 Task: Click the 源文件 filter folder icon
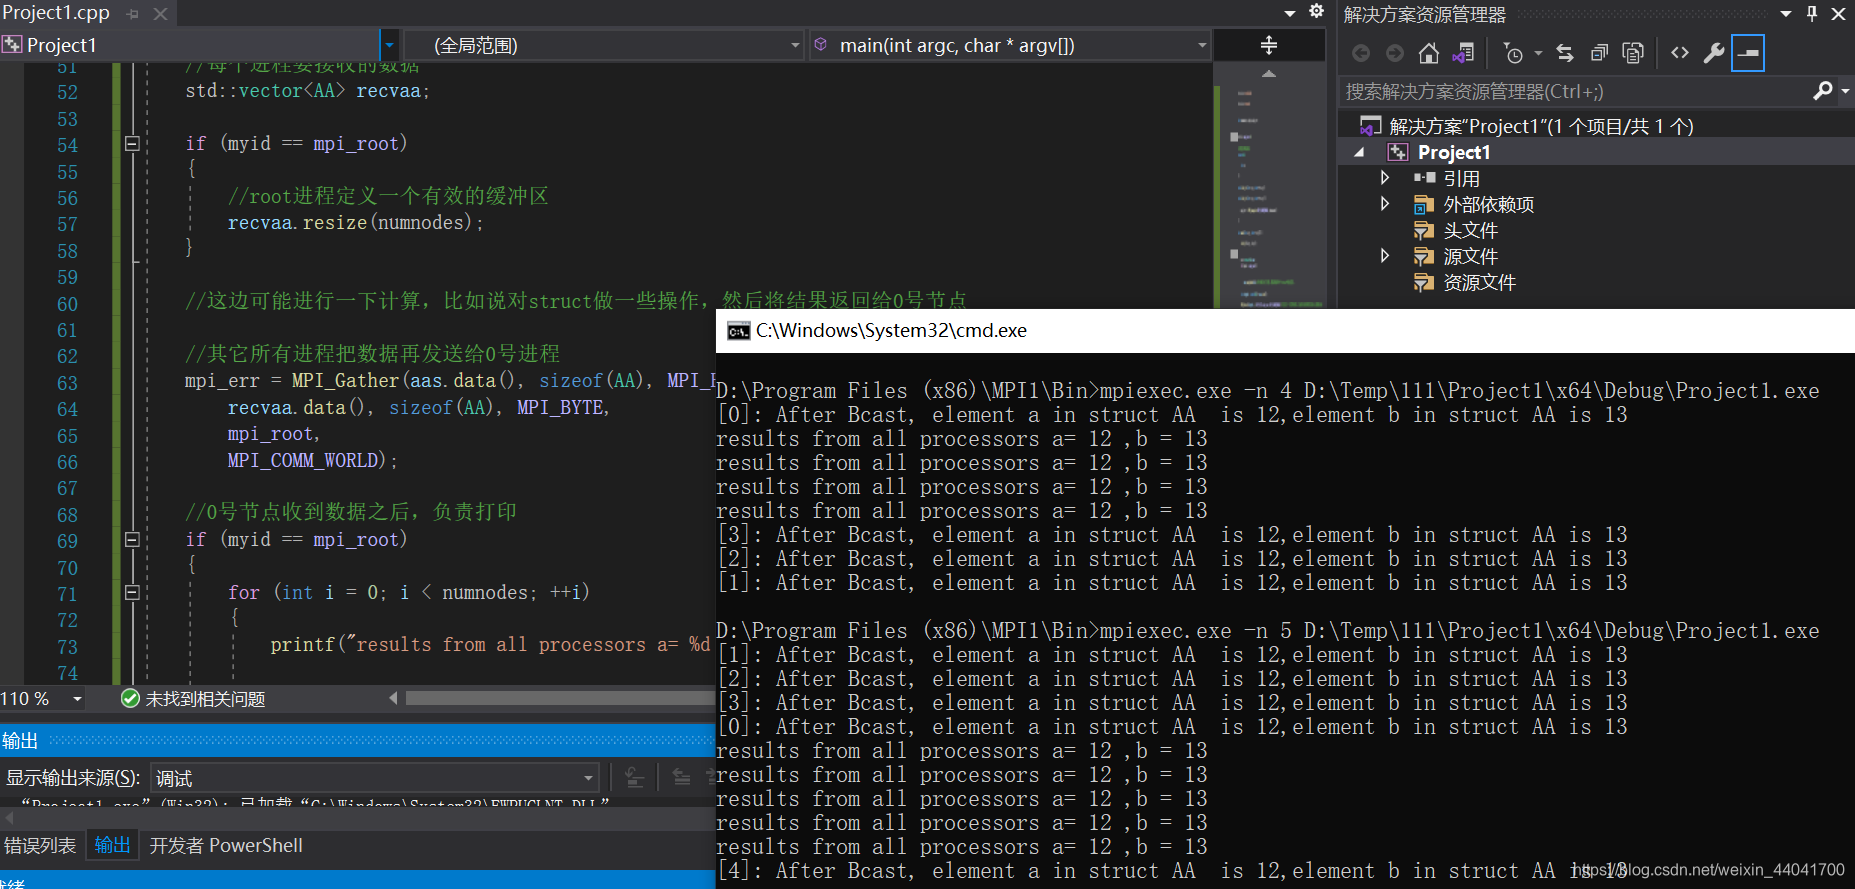point(1424,257)
